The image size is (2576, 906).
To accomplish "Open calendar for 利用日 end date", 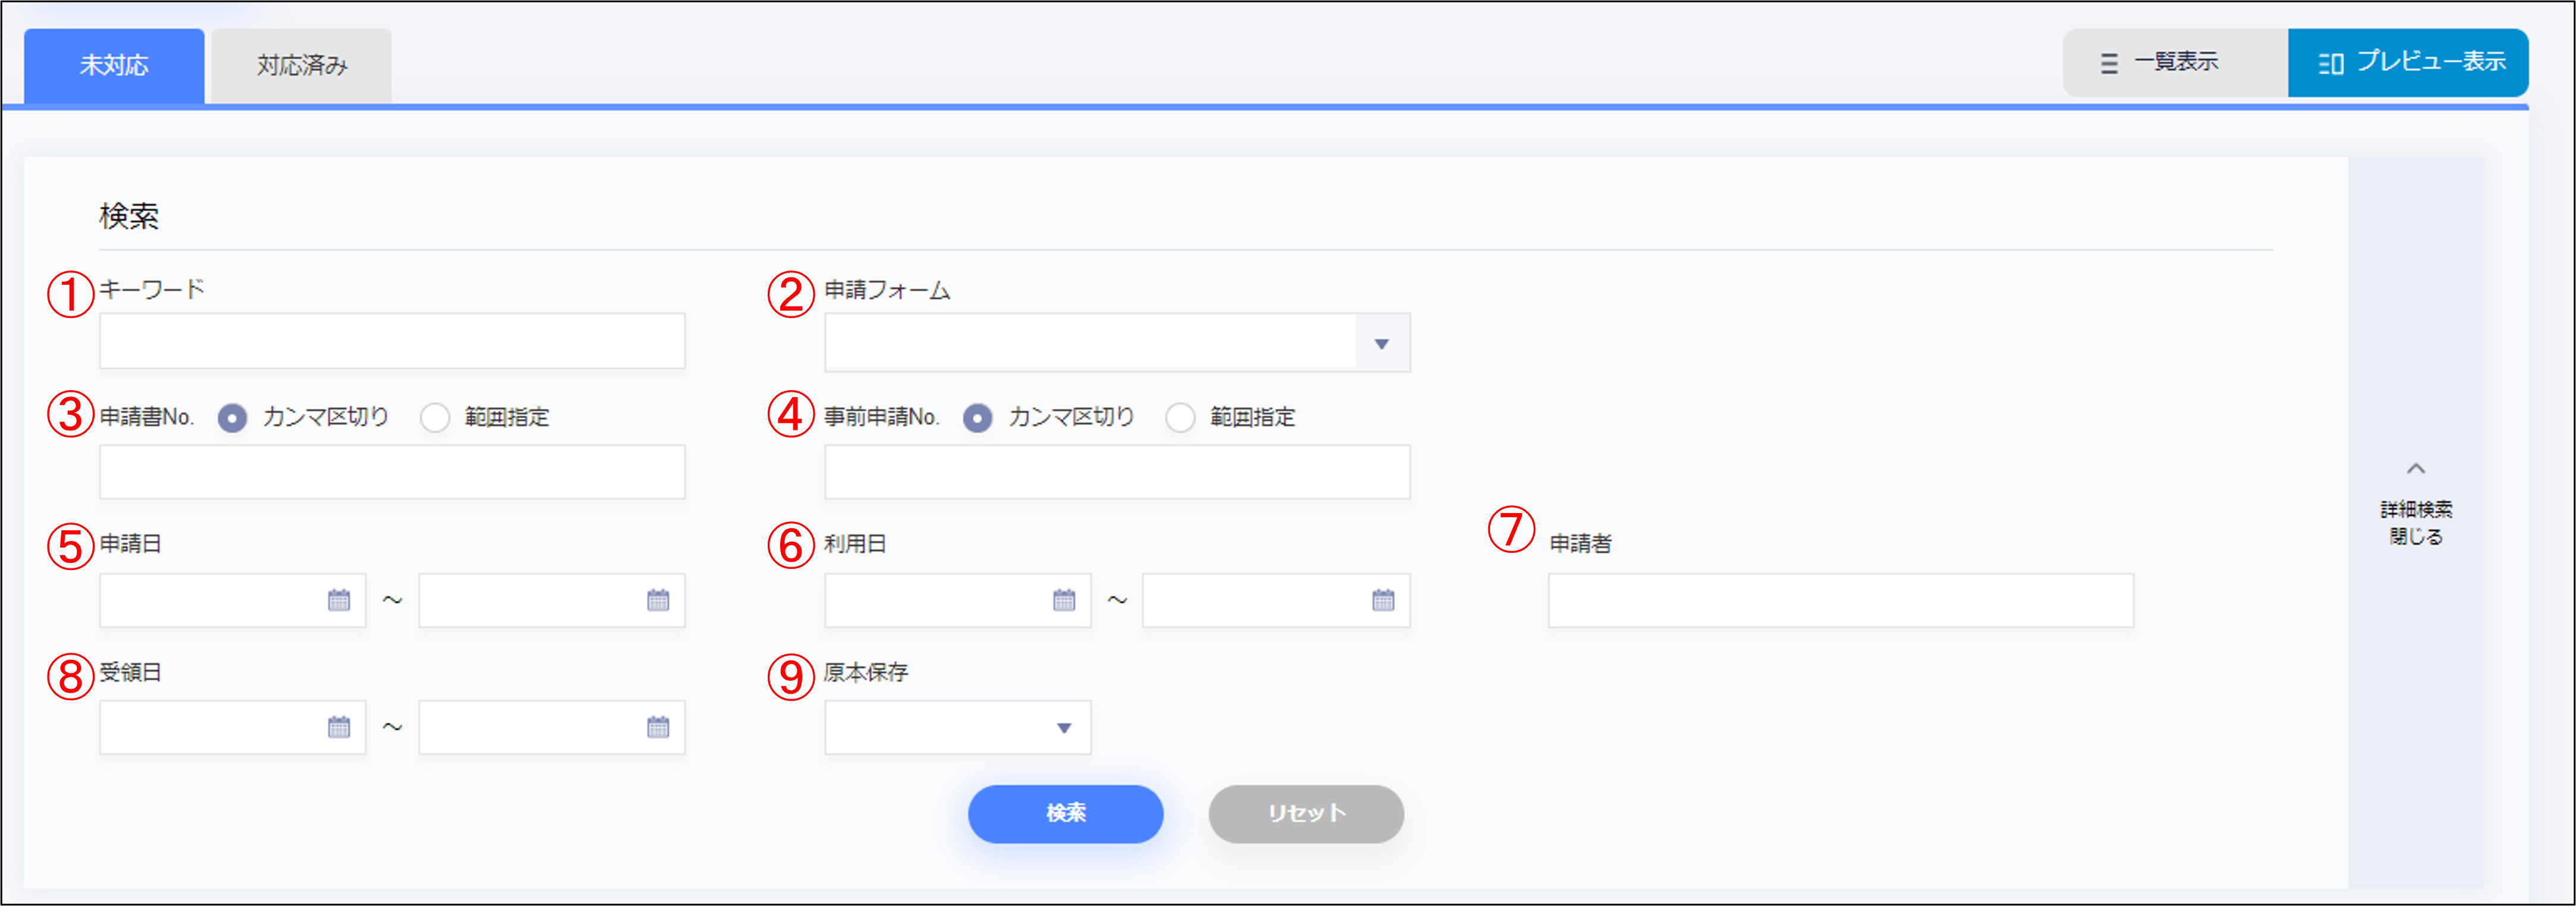I will (x=1383, y=600).
